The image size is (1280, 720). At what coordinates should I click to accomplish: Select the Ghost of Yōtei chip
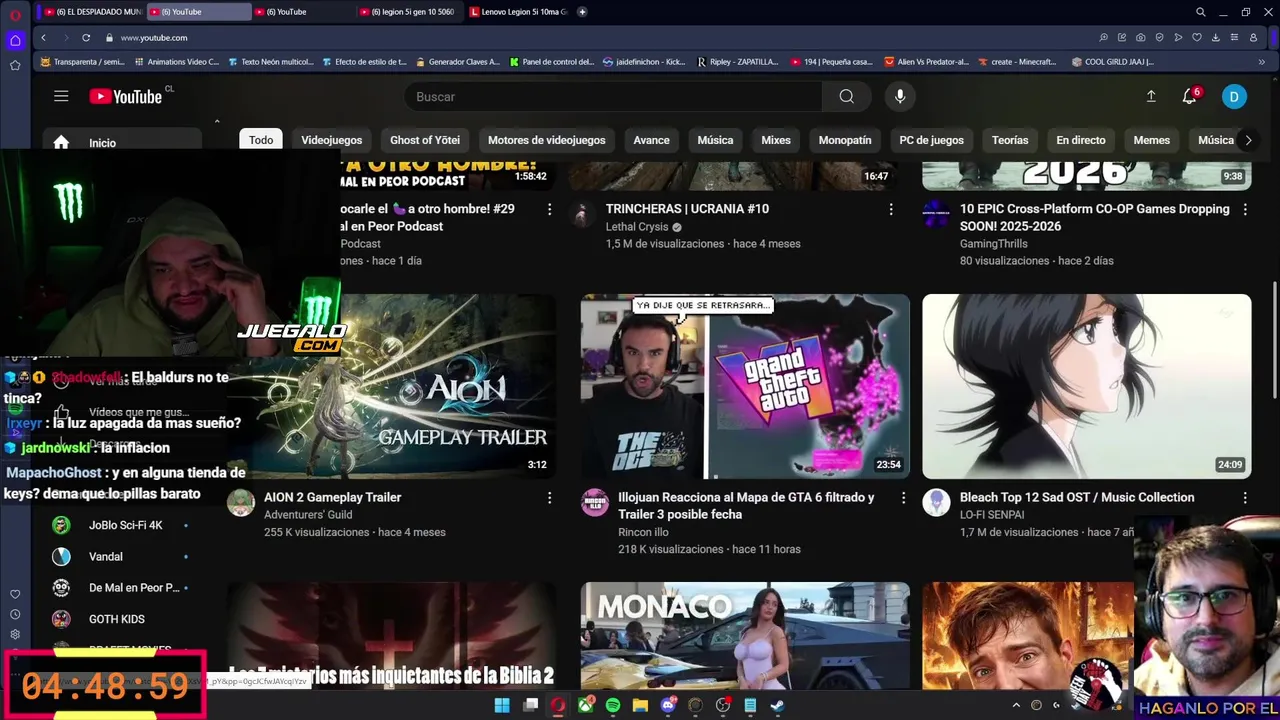click(x=425, y=140)
